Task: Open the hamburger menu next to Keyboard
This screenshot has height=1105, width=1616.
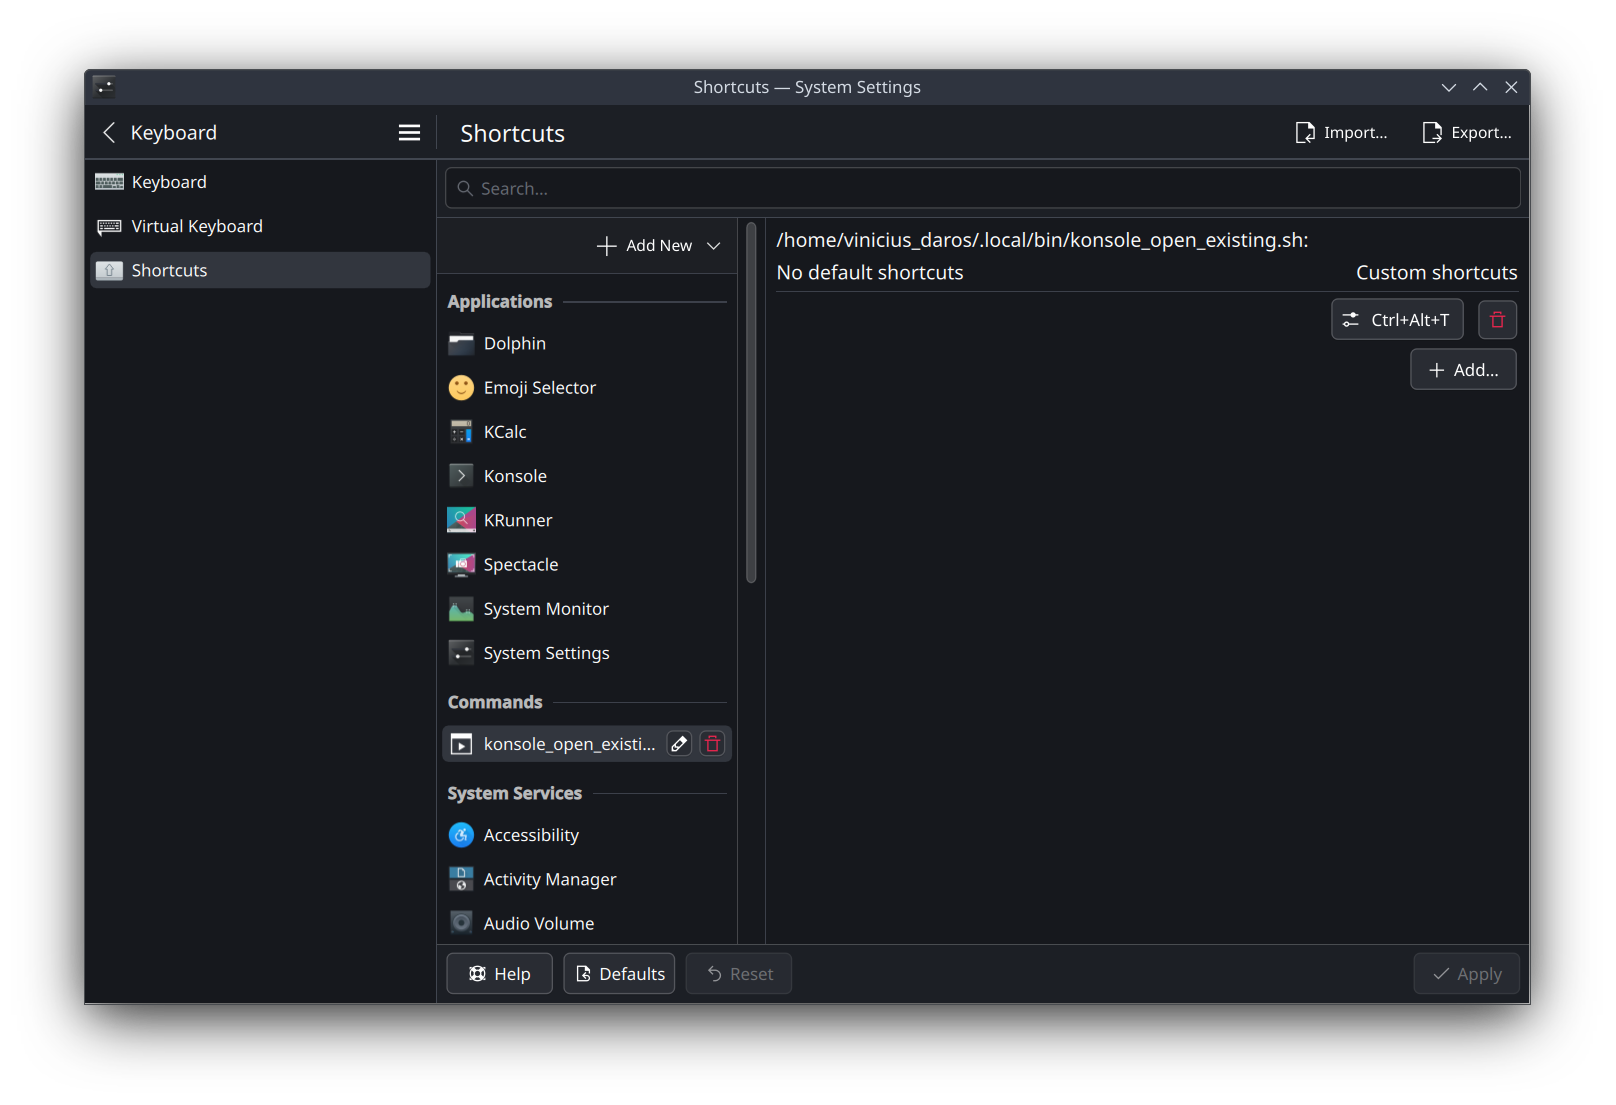Action: click(409, 133)
